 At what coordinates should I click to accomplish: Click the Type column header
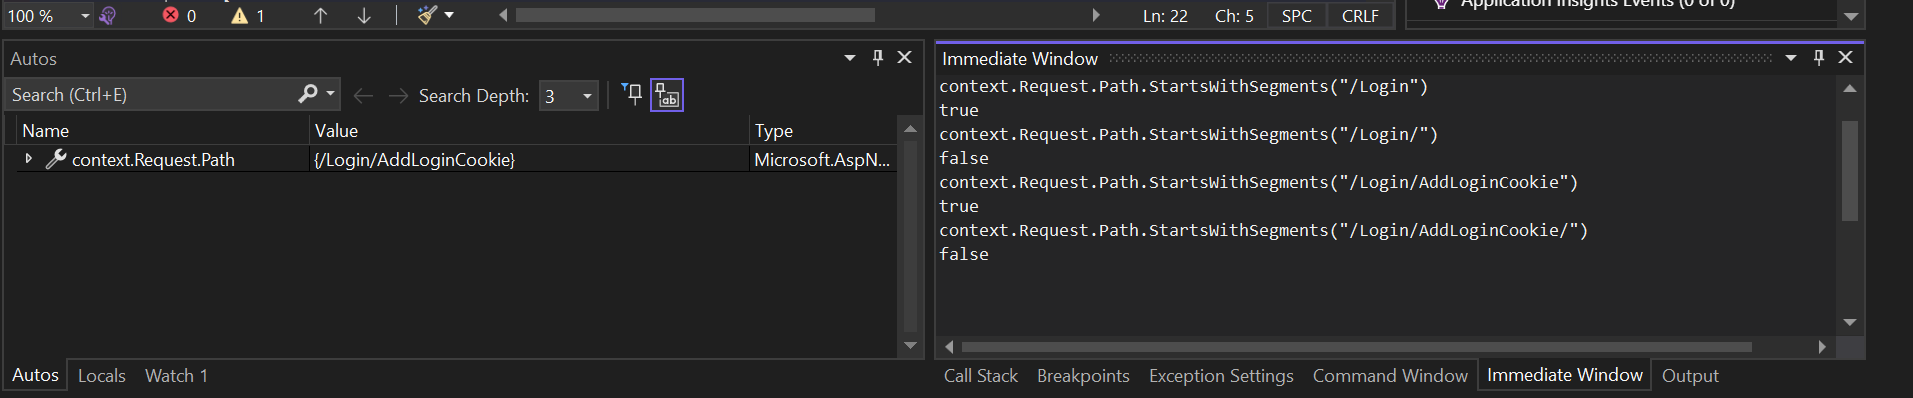[822, 131]
